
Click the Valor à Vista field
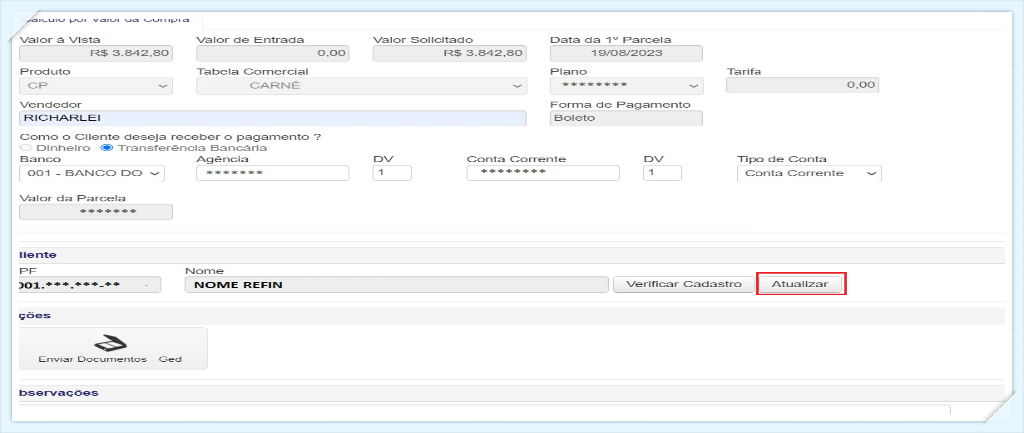coord(96,54)
